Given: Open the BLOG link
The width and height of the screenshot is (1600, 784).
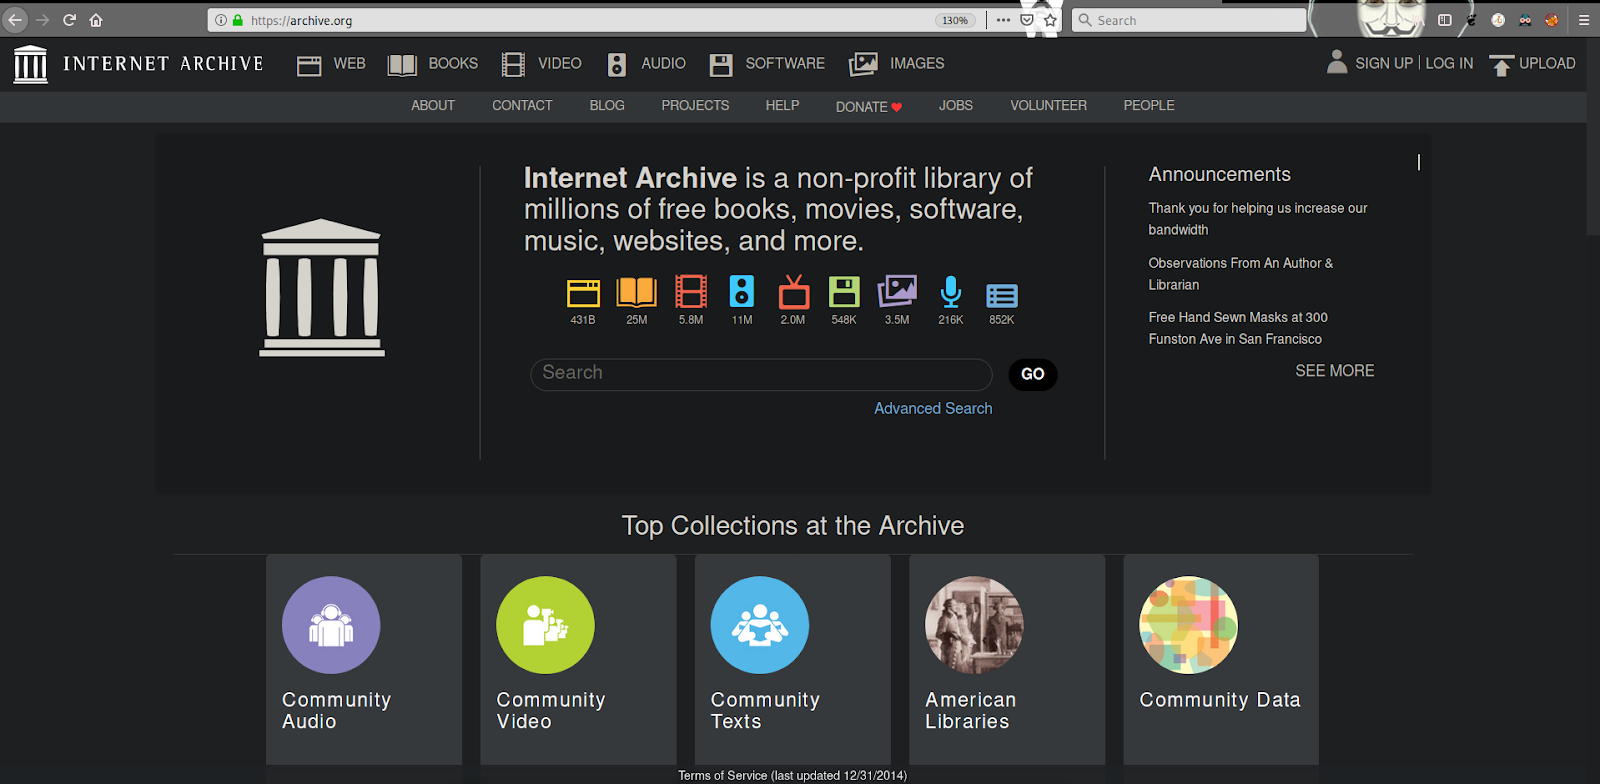Looking at the screenshot, I should point(607,106).
